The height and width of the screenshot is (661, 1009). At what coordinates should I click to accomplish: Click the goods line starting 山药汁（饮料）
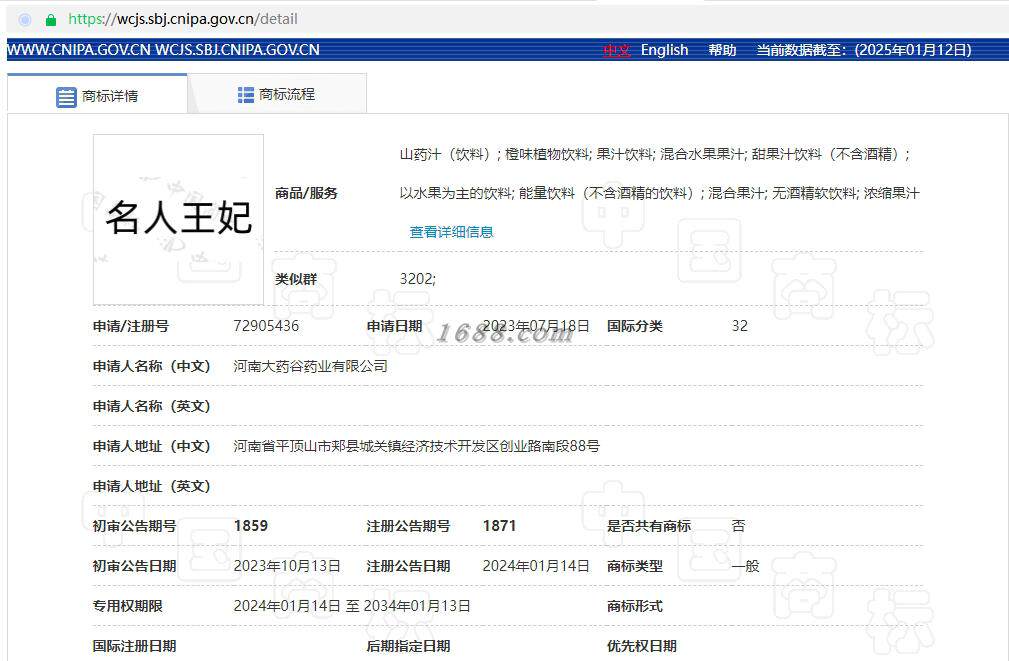655,154
